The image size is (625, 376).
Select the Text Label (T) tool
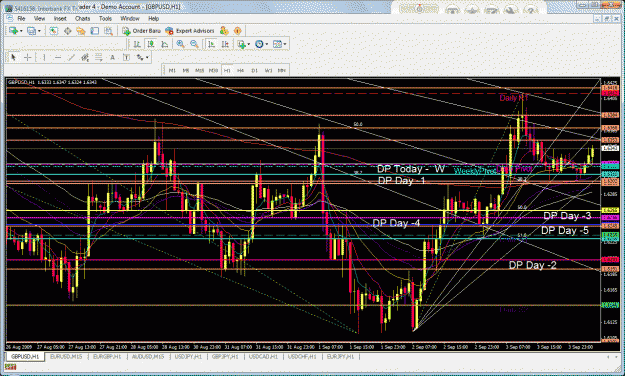click(126, 58)
